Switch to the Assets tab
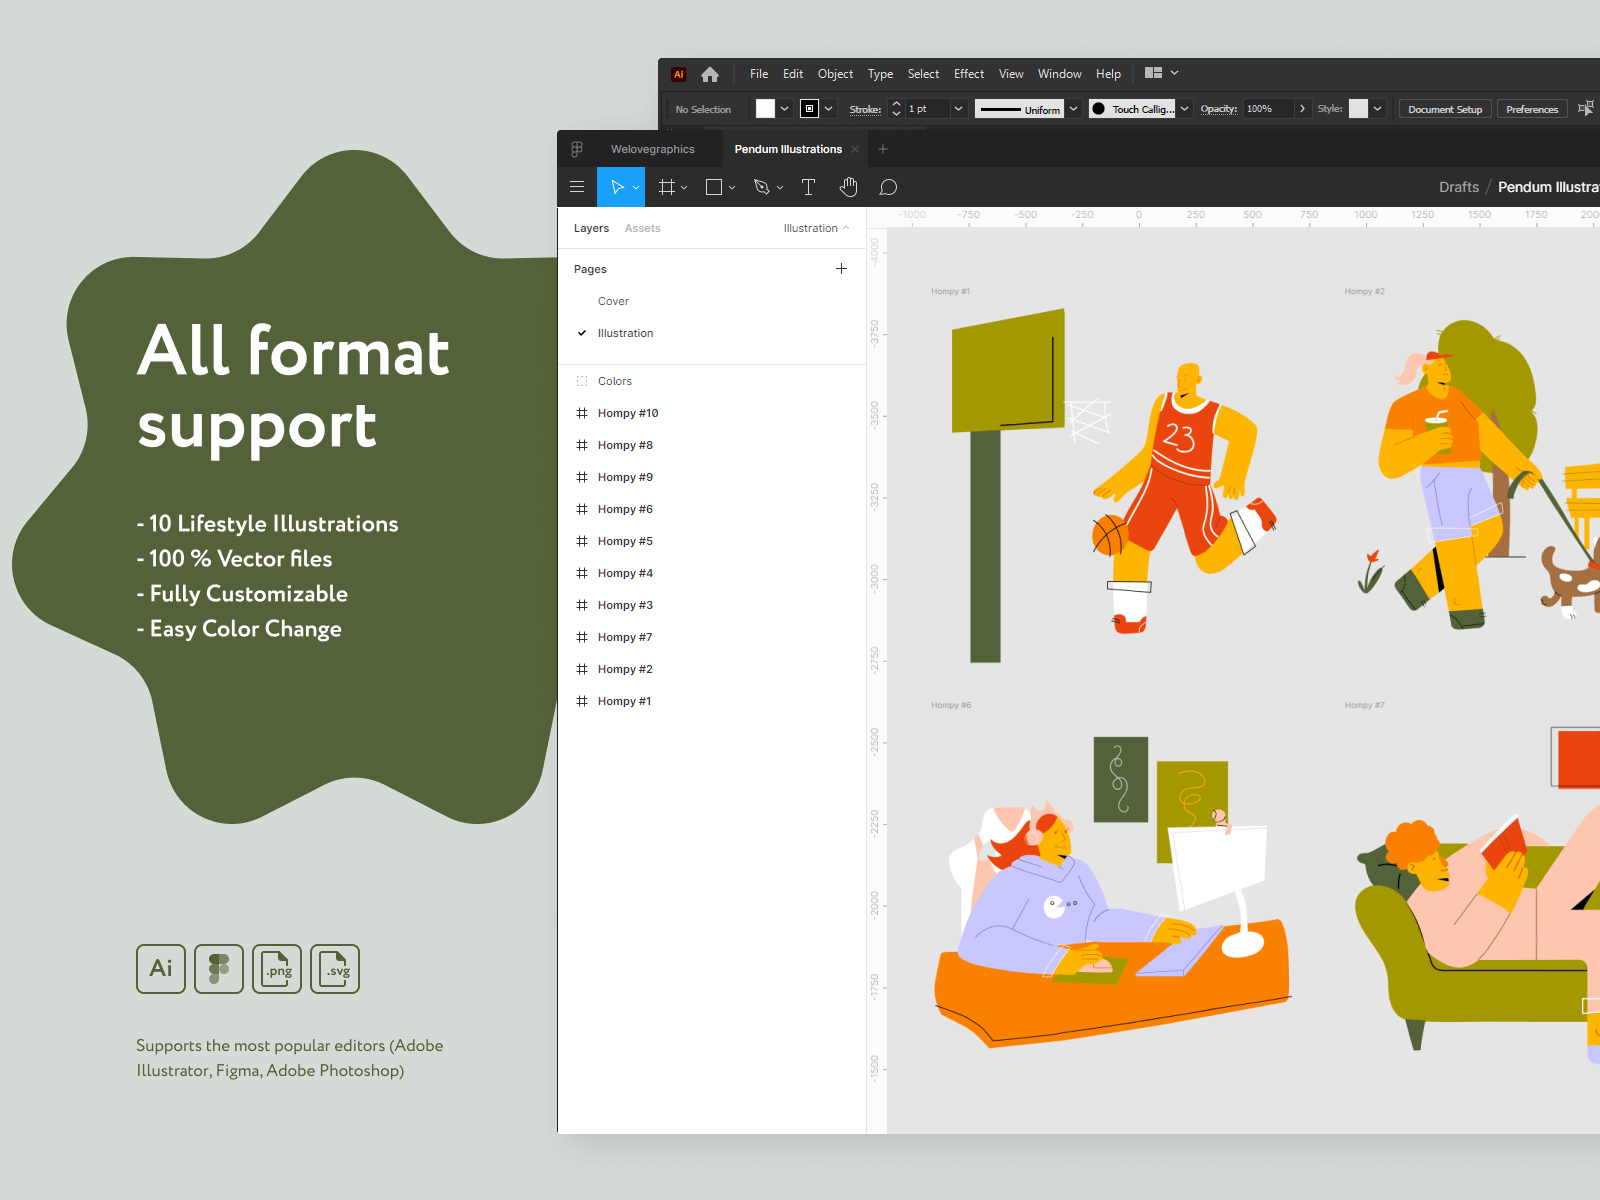 point(642,228)
